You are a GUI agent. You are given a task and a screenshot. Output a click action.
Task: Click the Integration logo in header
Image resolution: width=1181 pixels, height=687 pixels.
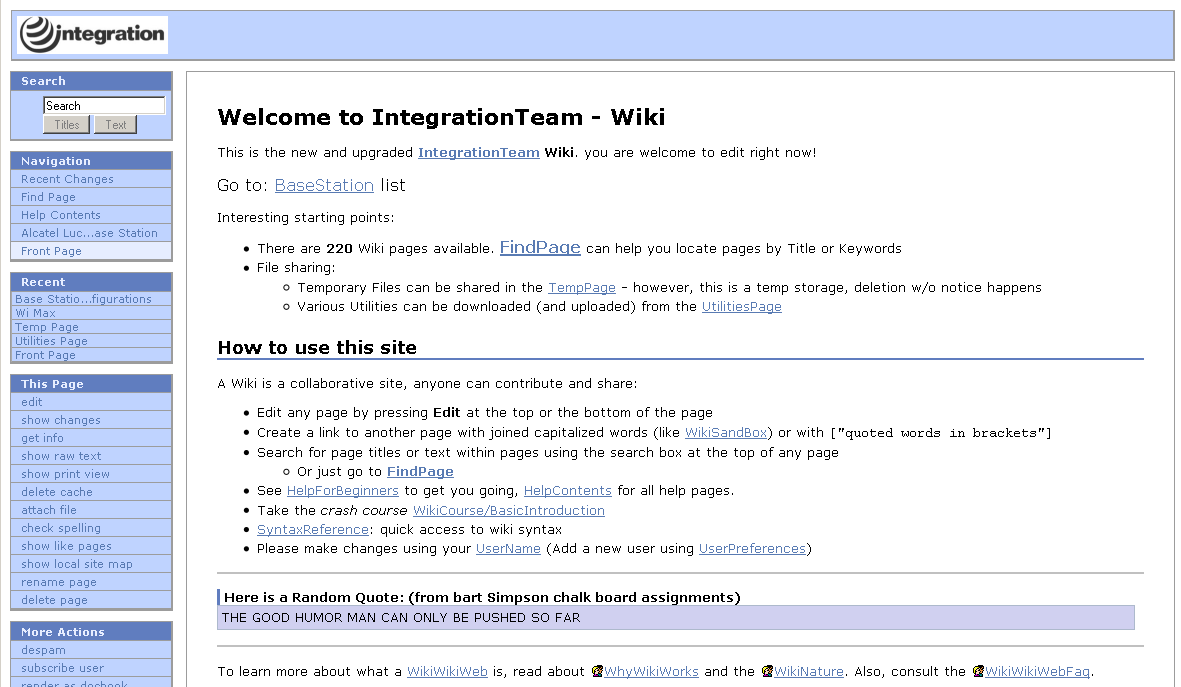click(92, 35)
